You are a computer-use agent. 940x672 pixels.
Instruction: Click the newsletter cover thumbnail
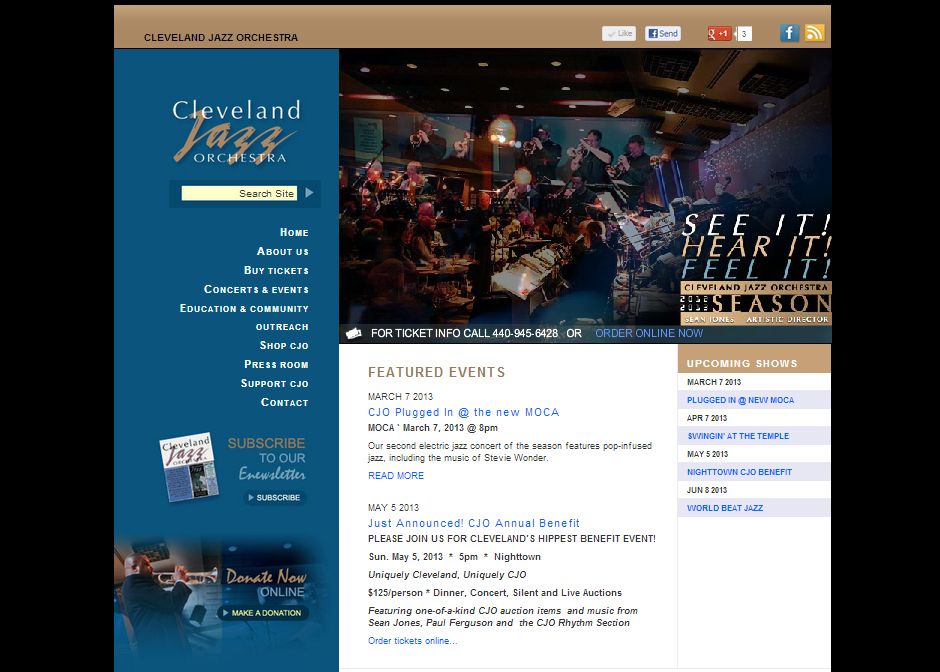point(189,467)
